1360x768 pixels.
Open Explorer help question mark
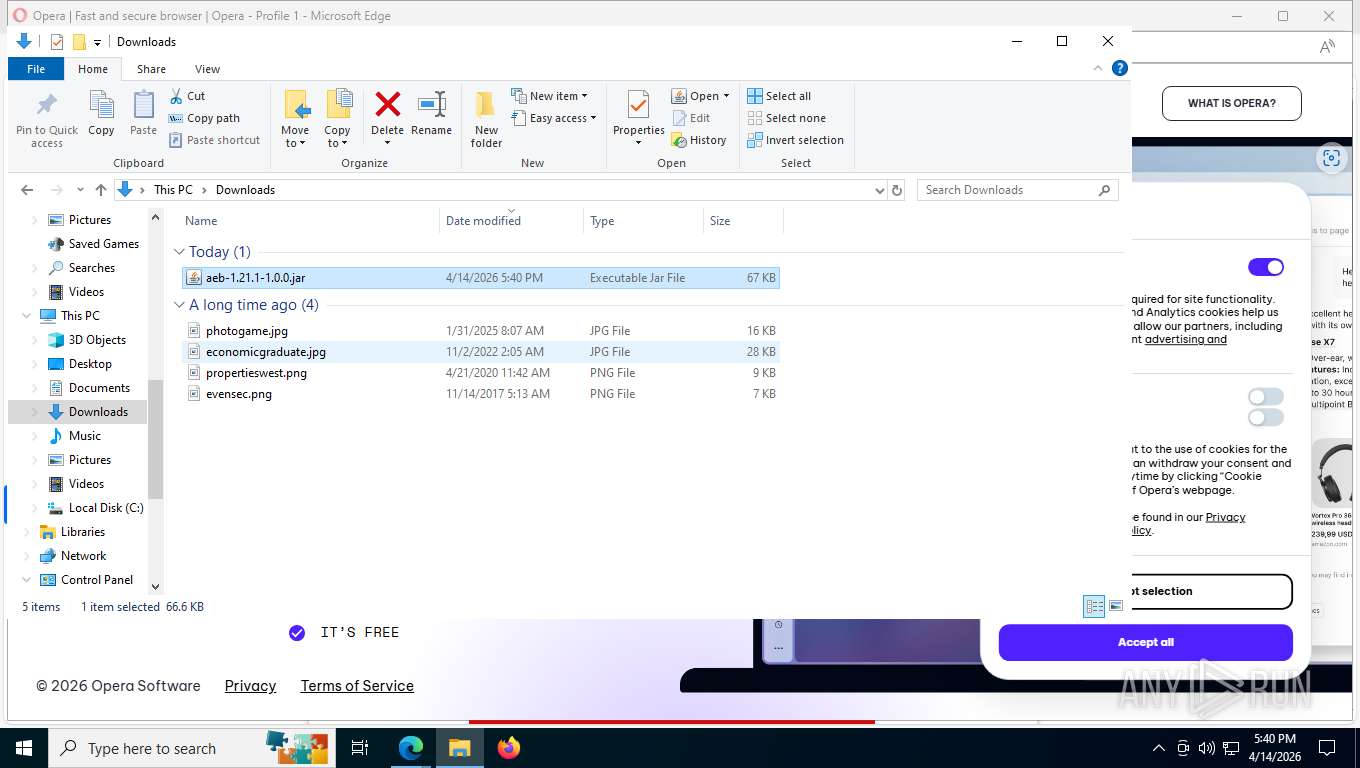click(x=1120, y=68)
